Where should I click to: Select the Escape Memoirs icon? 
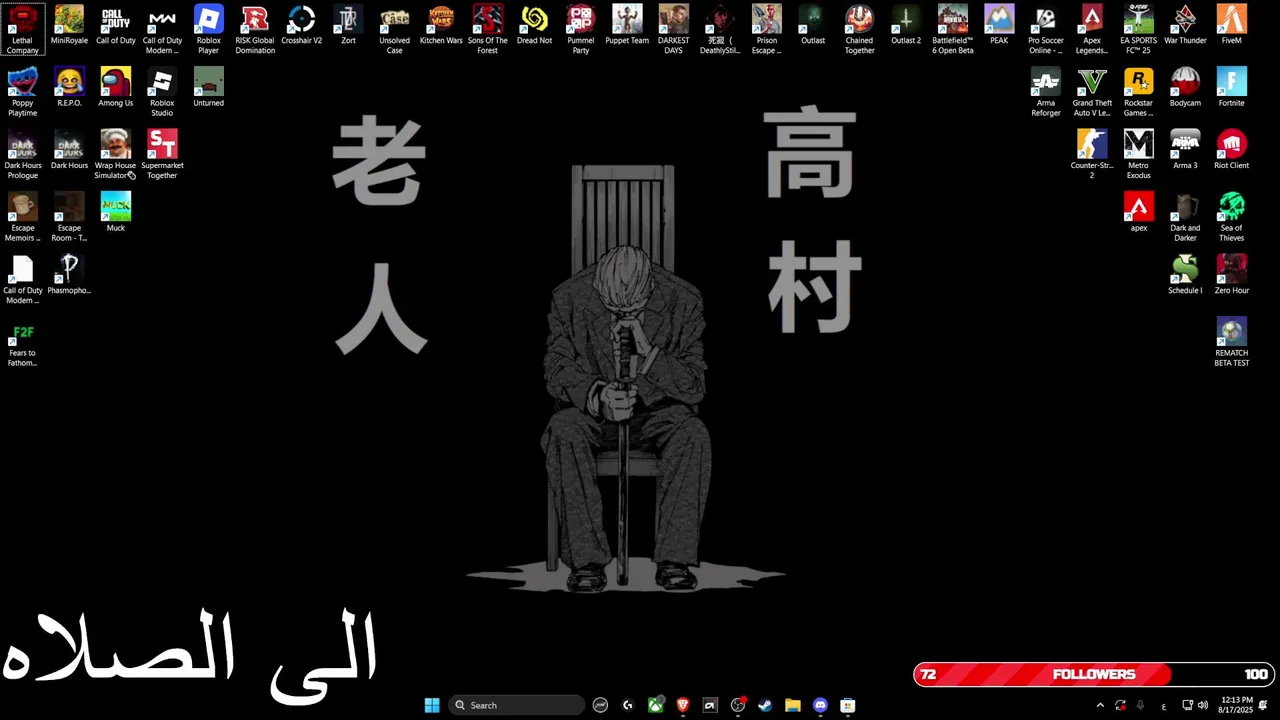(22, 217)
